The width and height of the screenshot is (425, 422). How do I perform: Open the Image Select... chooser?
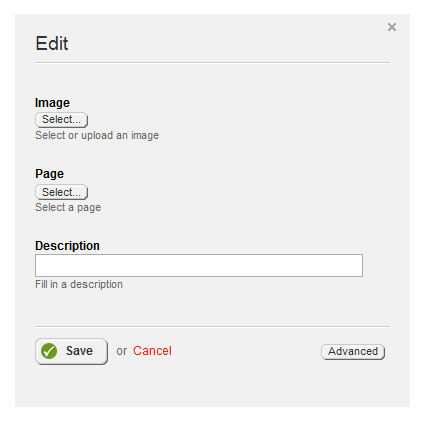(61, 120)
